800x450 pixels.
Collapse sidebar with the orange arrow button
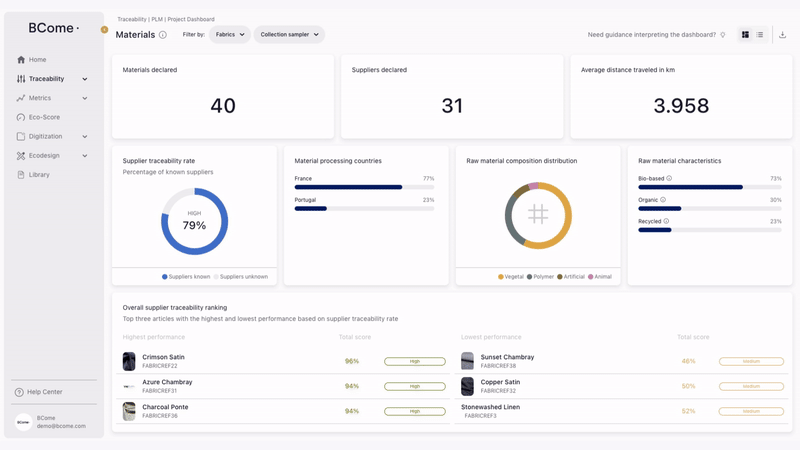click(104, 30)
